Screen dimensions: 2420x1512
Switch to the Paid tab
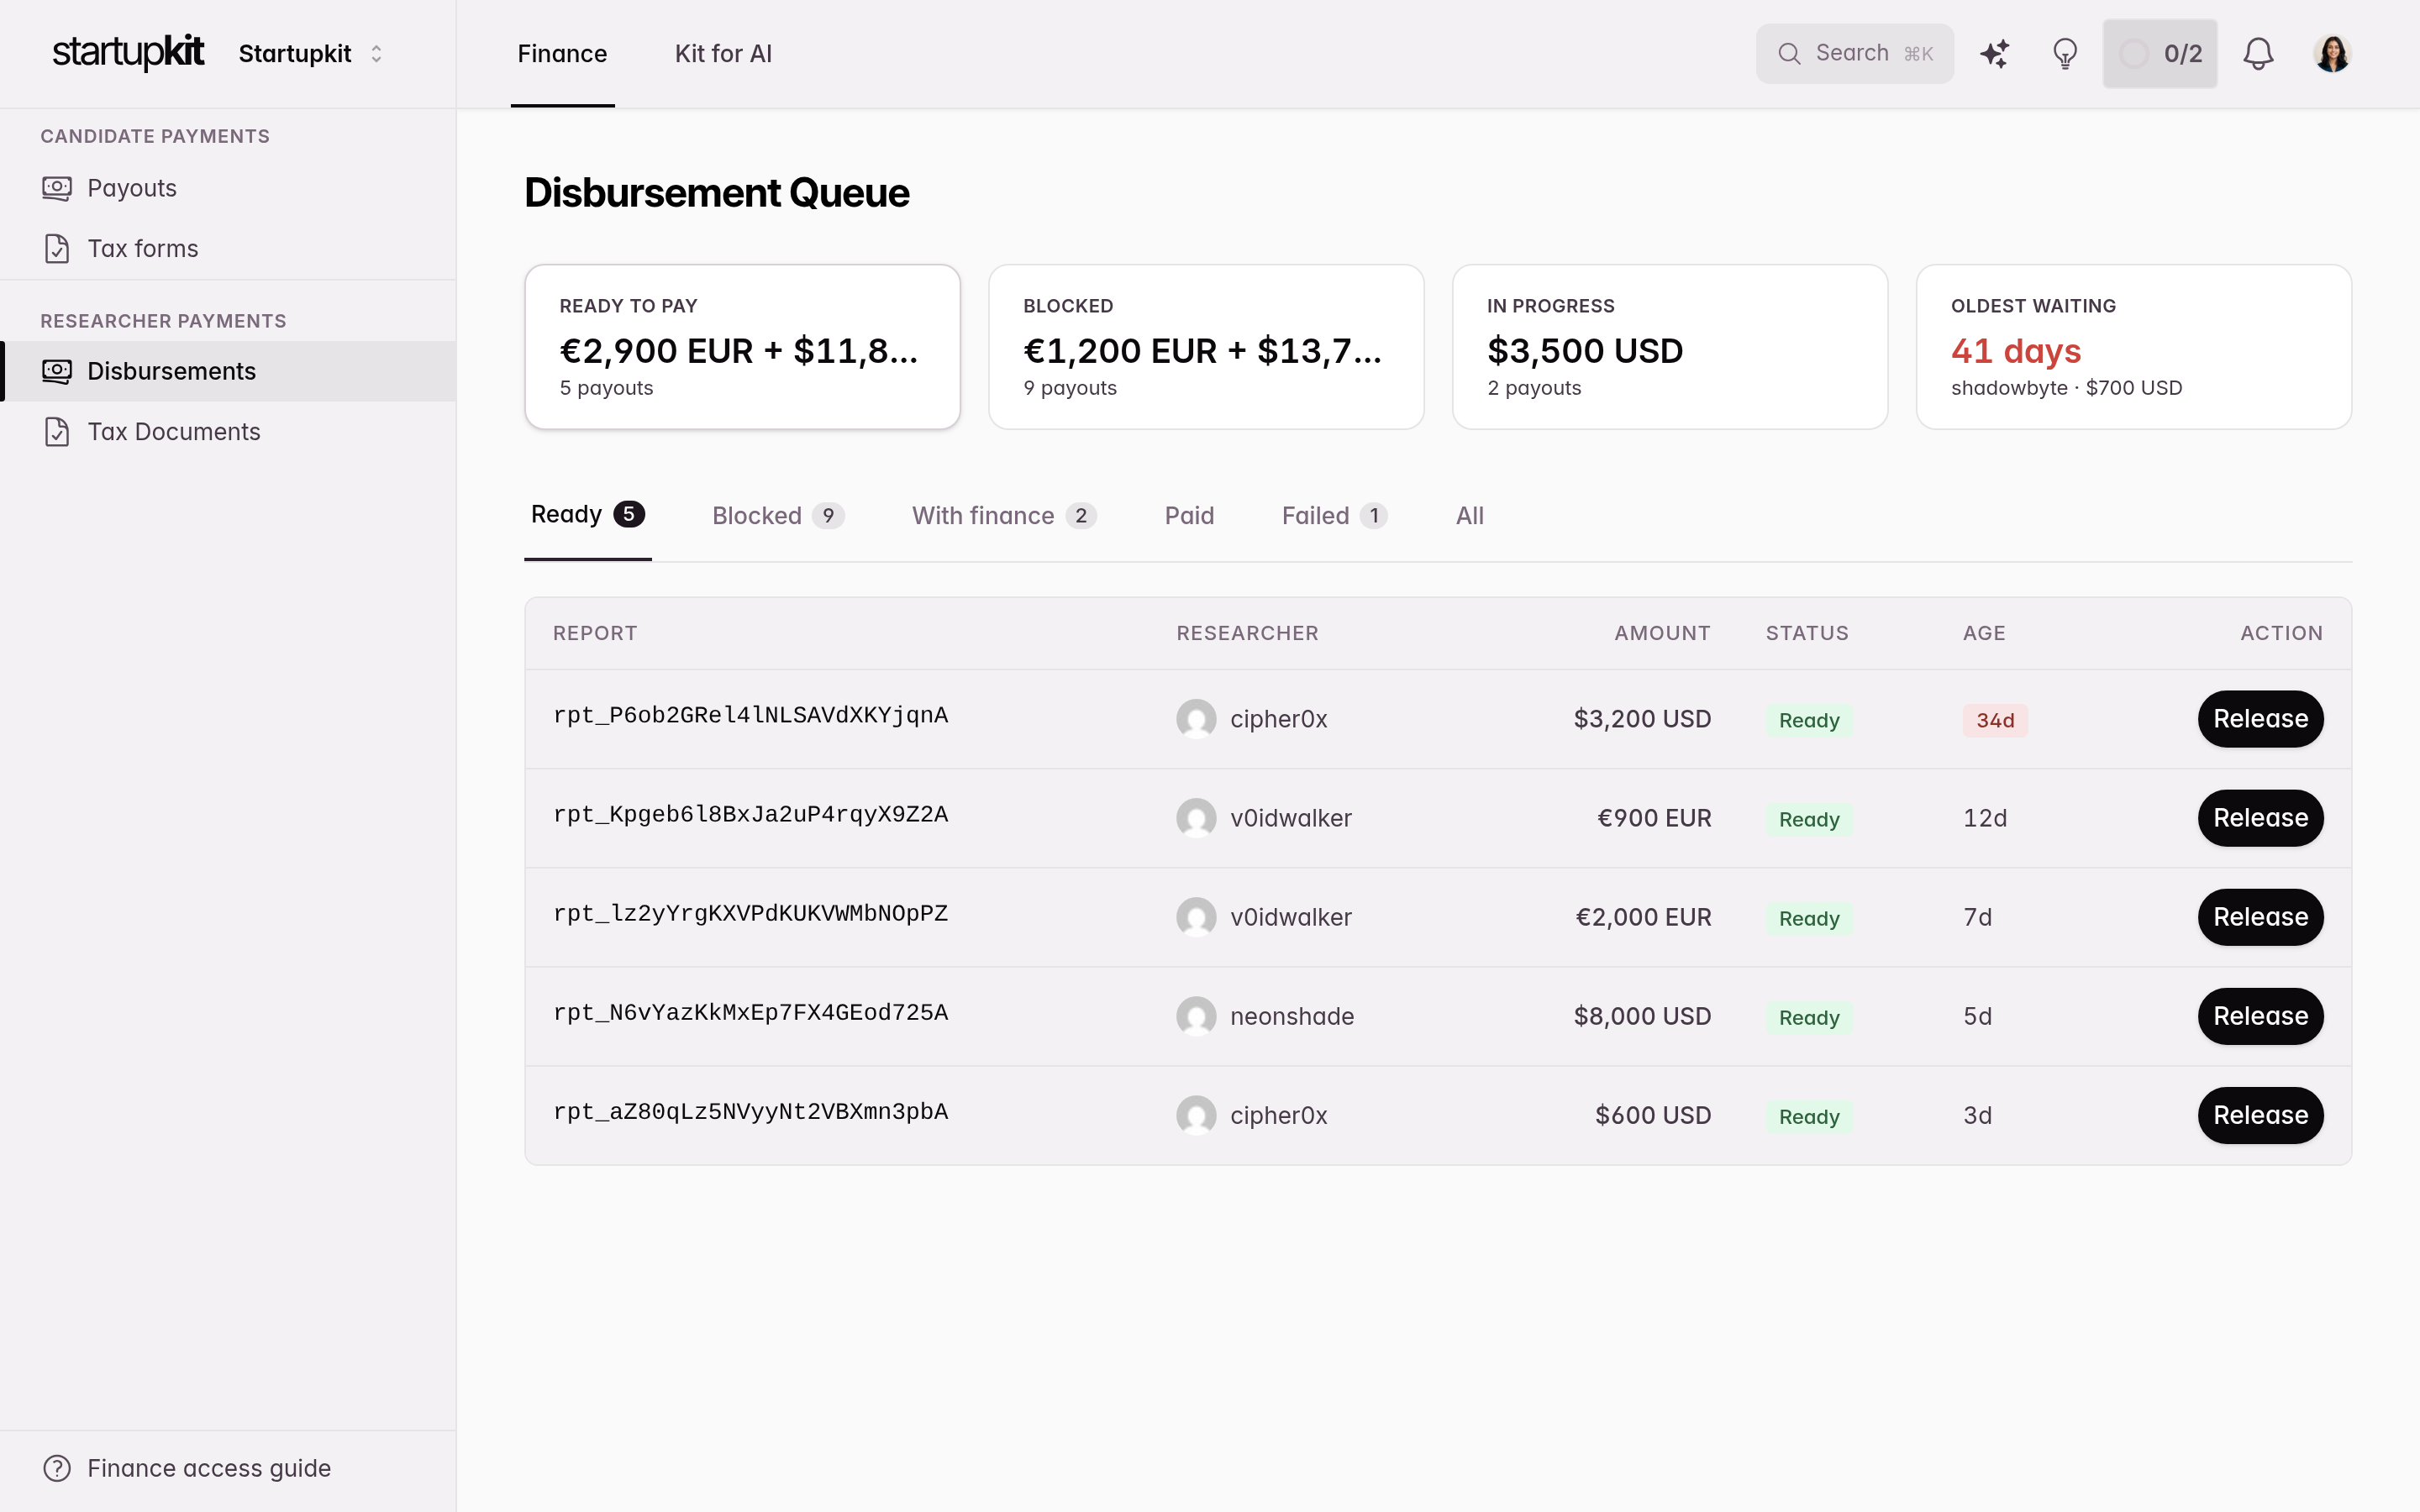coord(1189,515)
